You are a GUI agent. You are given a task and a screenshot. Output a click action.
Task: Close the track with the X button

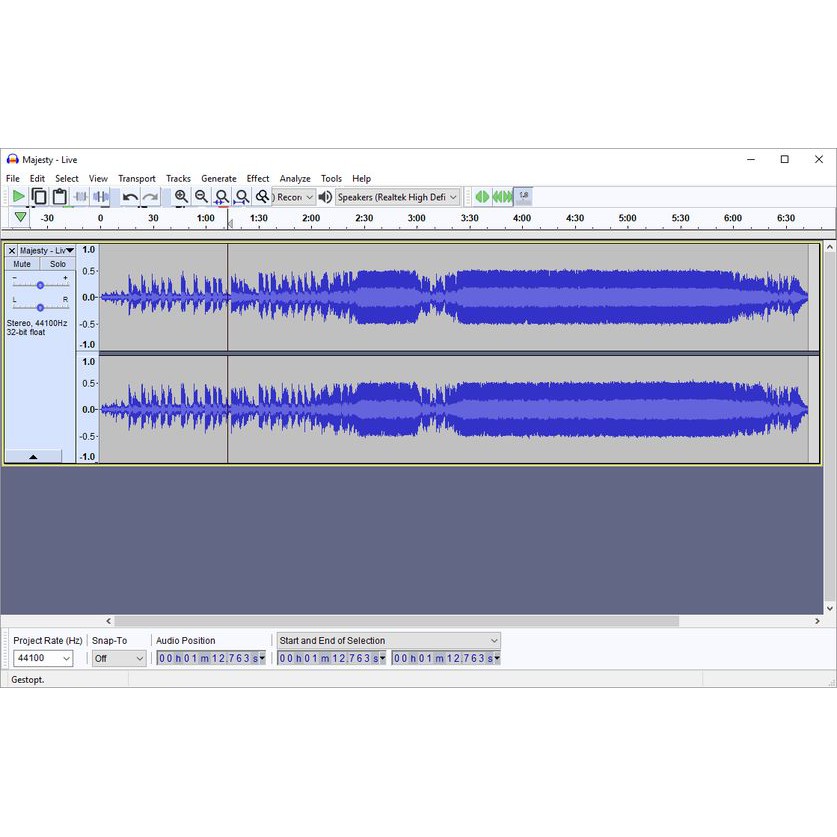tap(12, 250)
